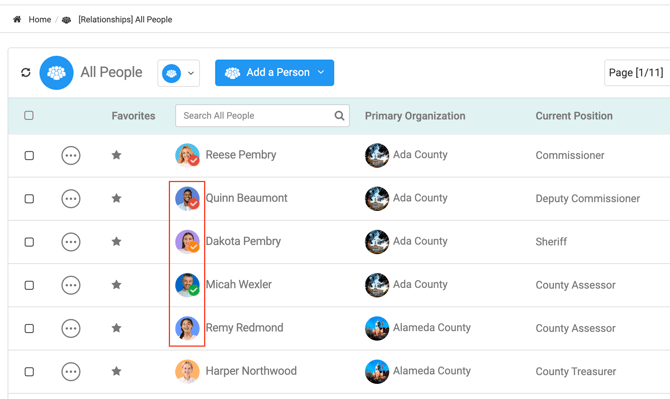Focus the Search All People field
This screenshot has height=399, width=670.
262,115
